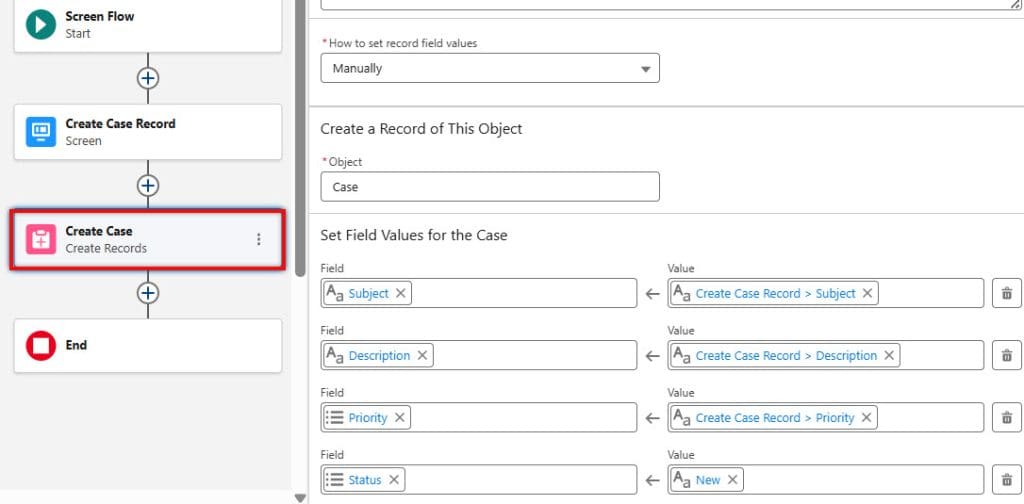Remove the Priority field pill
Screen dimensions: 1024x504
399,418
